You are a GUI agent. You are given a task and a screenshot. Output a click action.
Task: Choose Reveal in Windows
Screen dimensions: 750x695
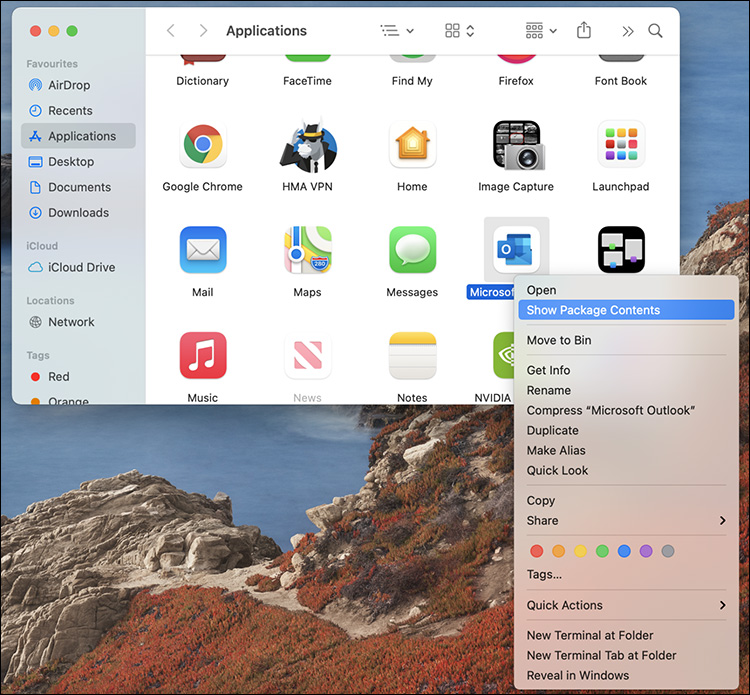[626, 675]
